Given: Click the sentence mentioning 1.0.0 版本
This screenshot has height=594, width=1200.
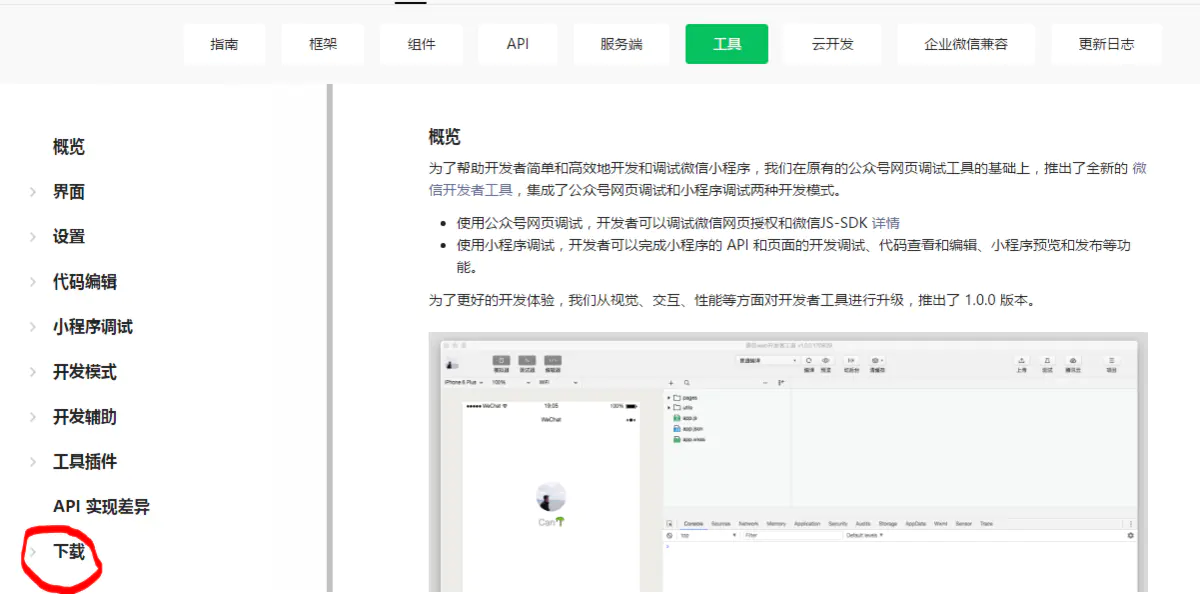Looking at the screenshot, I should point(731,300).
